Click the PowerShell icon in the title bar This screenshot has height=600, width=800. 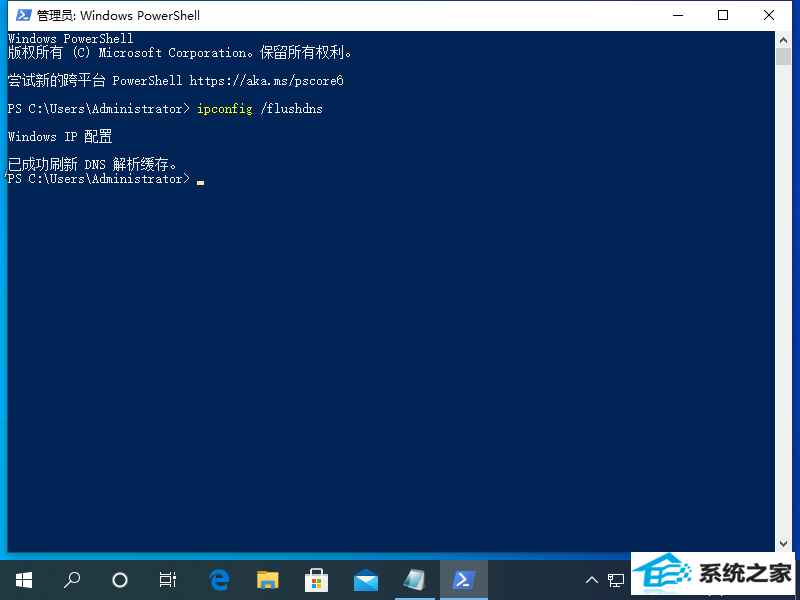[x=23, y=15]
